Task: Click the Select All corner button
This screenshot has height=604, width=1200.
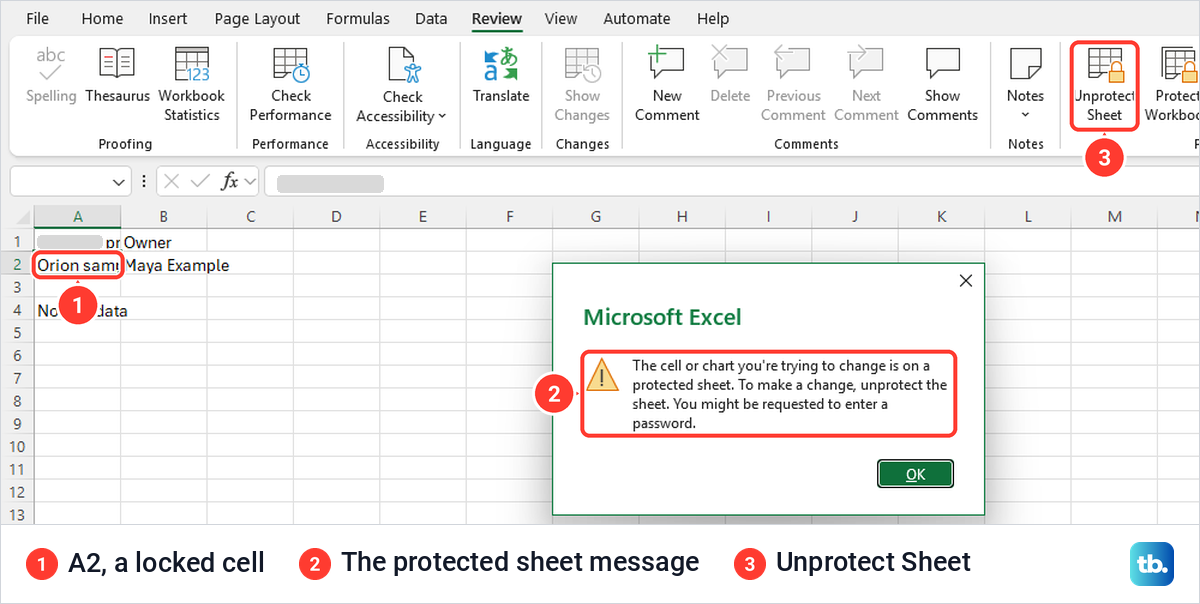Action: tap(17, 217)
